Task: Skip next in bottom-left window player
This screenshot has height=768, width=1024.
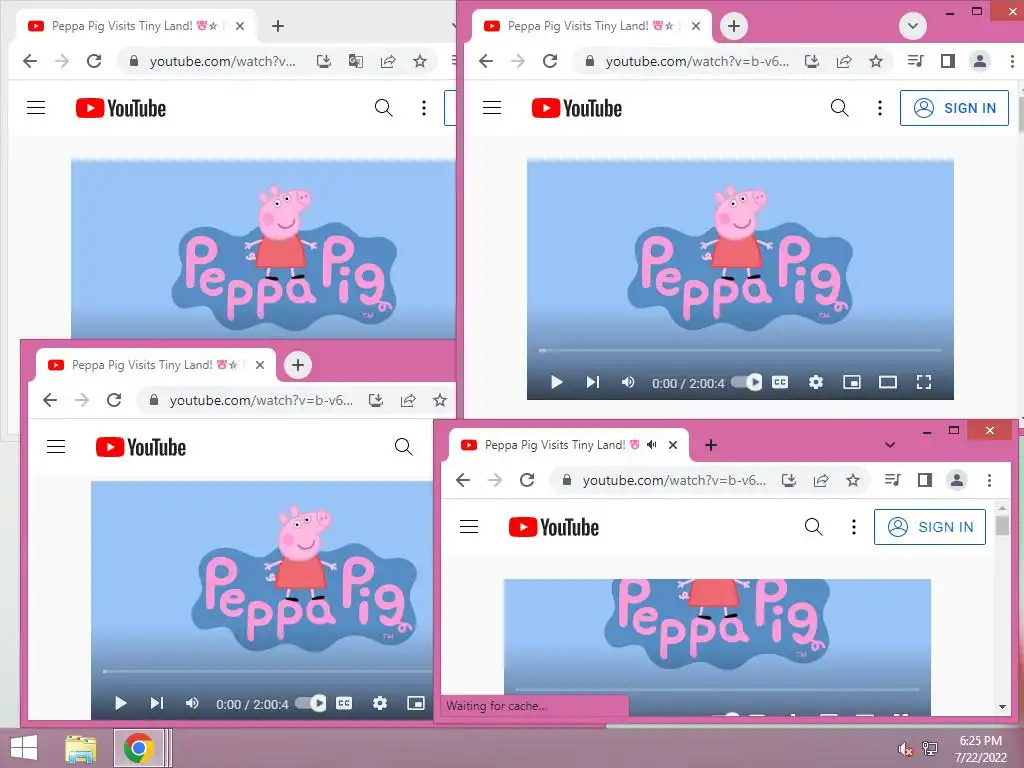Action: (157, 703)
